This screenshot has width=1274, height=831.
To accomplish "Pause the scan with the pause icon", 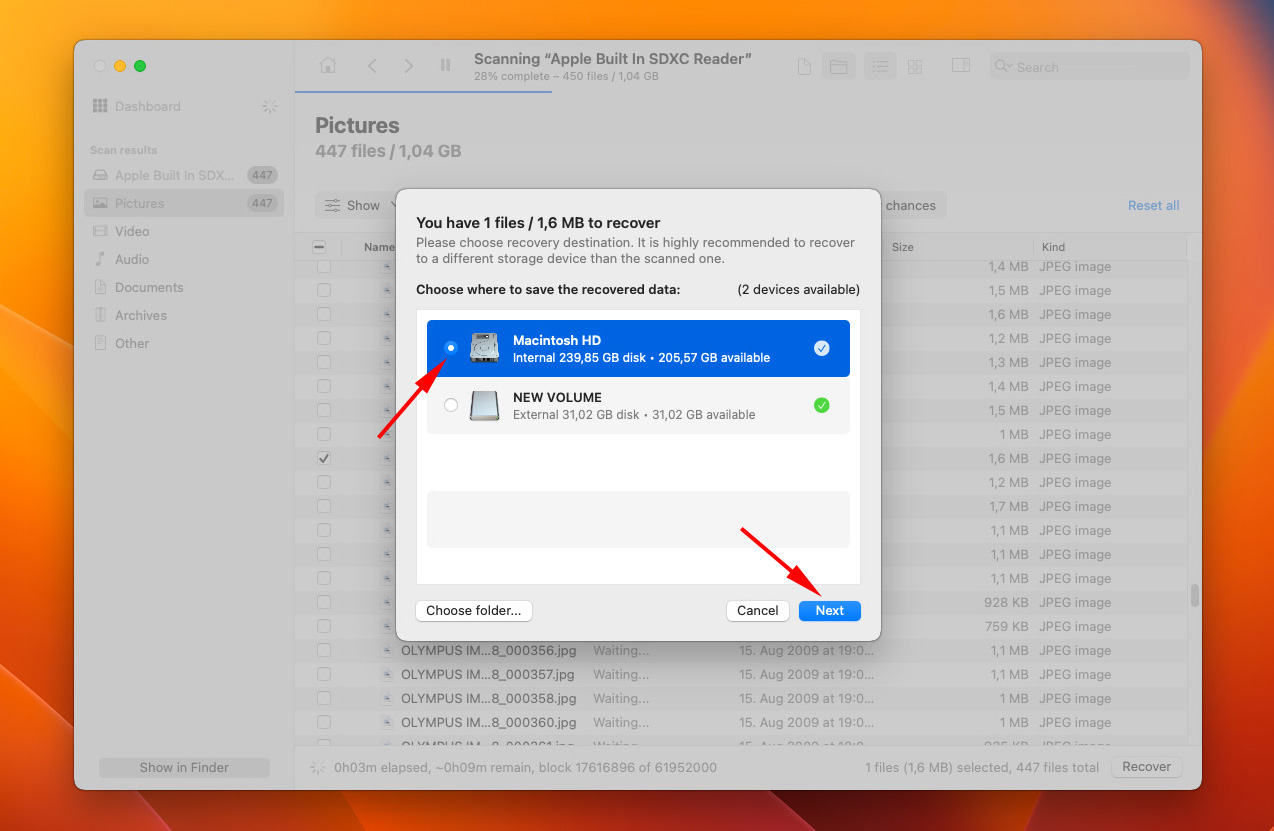I will [445, 66].
